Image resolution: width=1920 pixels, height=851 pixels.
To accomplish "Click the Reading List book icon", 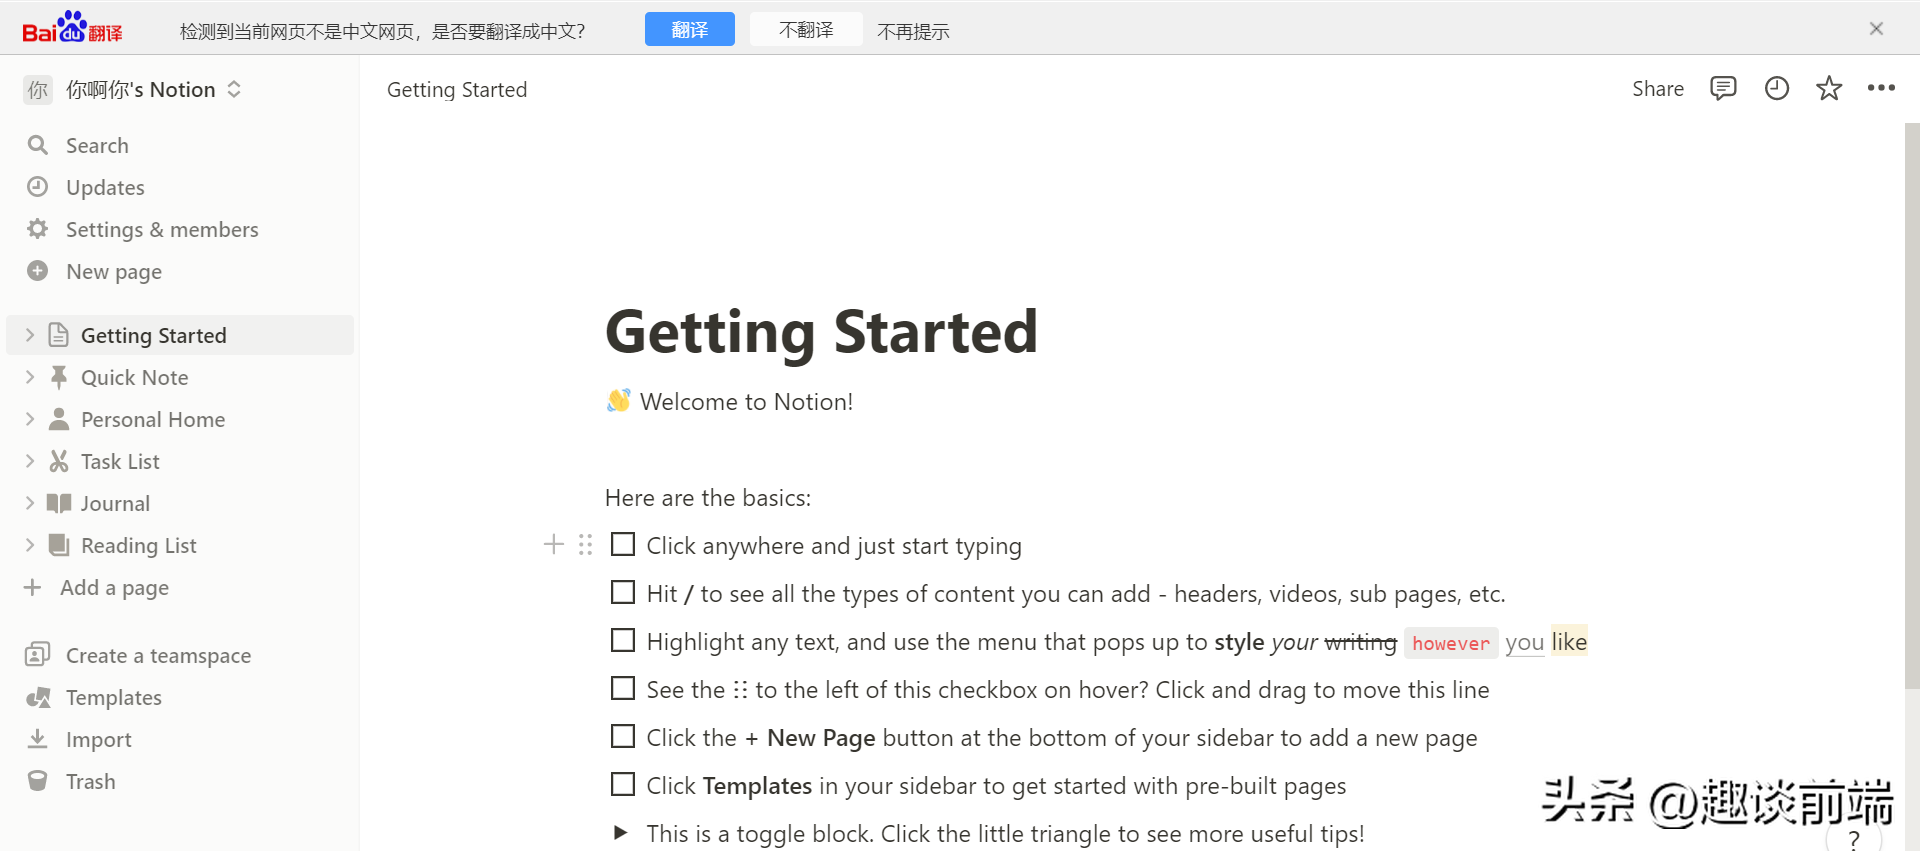I will click(59, 545).
